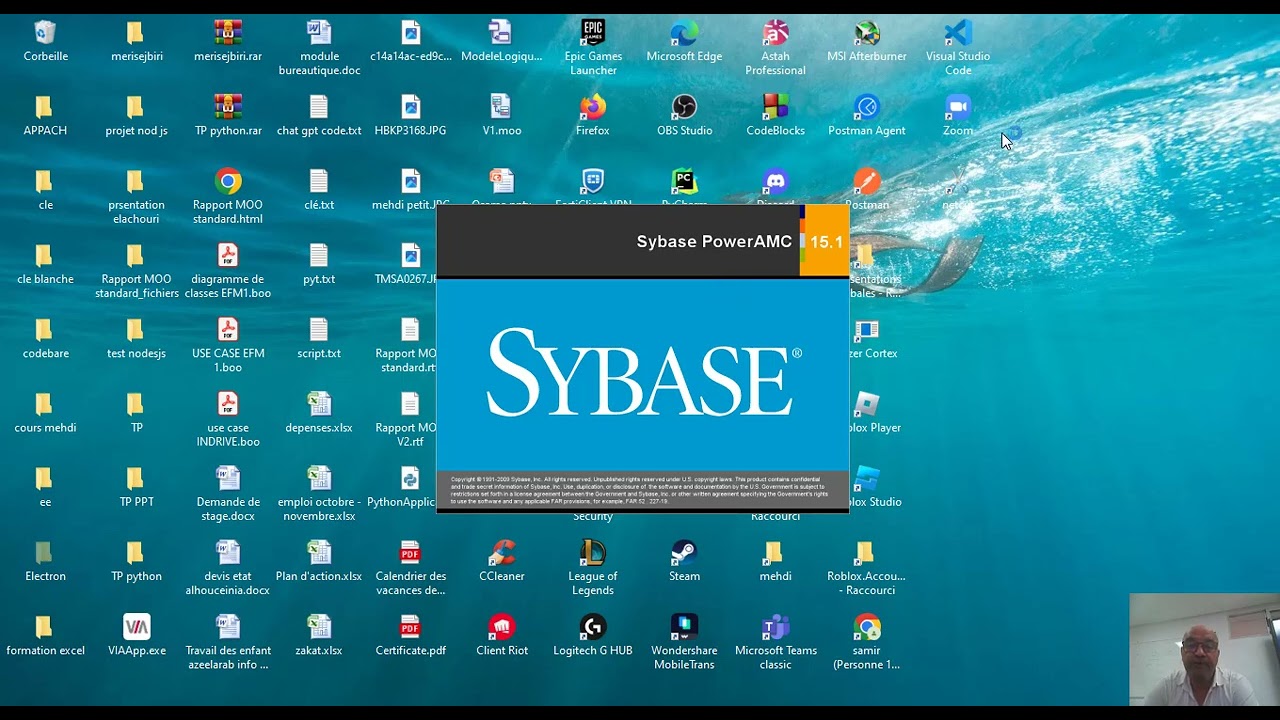Select use case INDRIVE.boo file
Image resolution: width=1280 pixels, height=720 pixels.
coord(228,419)
